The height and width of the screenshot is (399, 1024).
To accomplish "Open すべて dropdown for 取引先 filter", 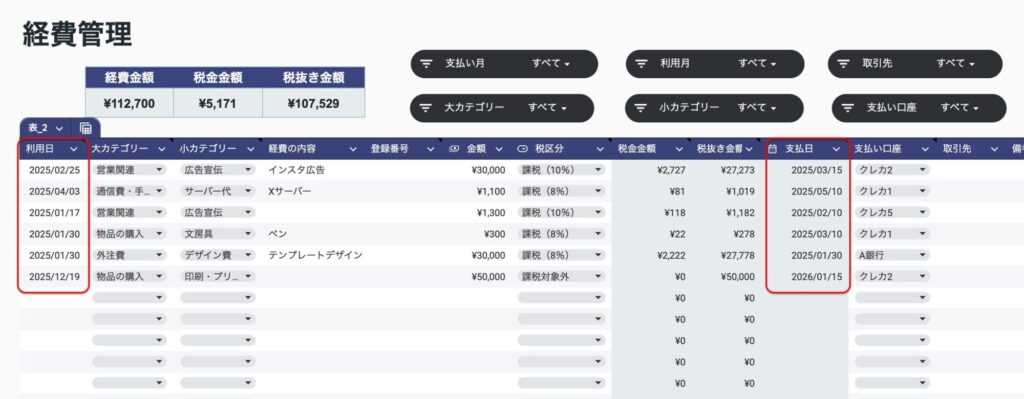I will coord(955,64).
